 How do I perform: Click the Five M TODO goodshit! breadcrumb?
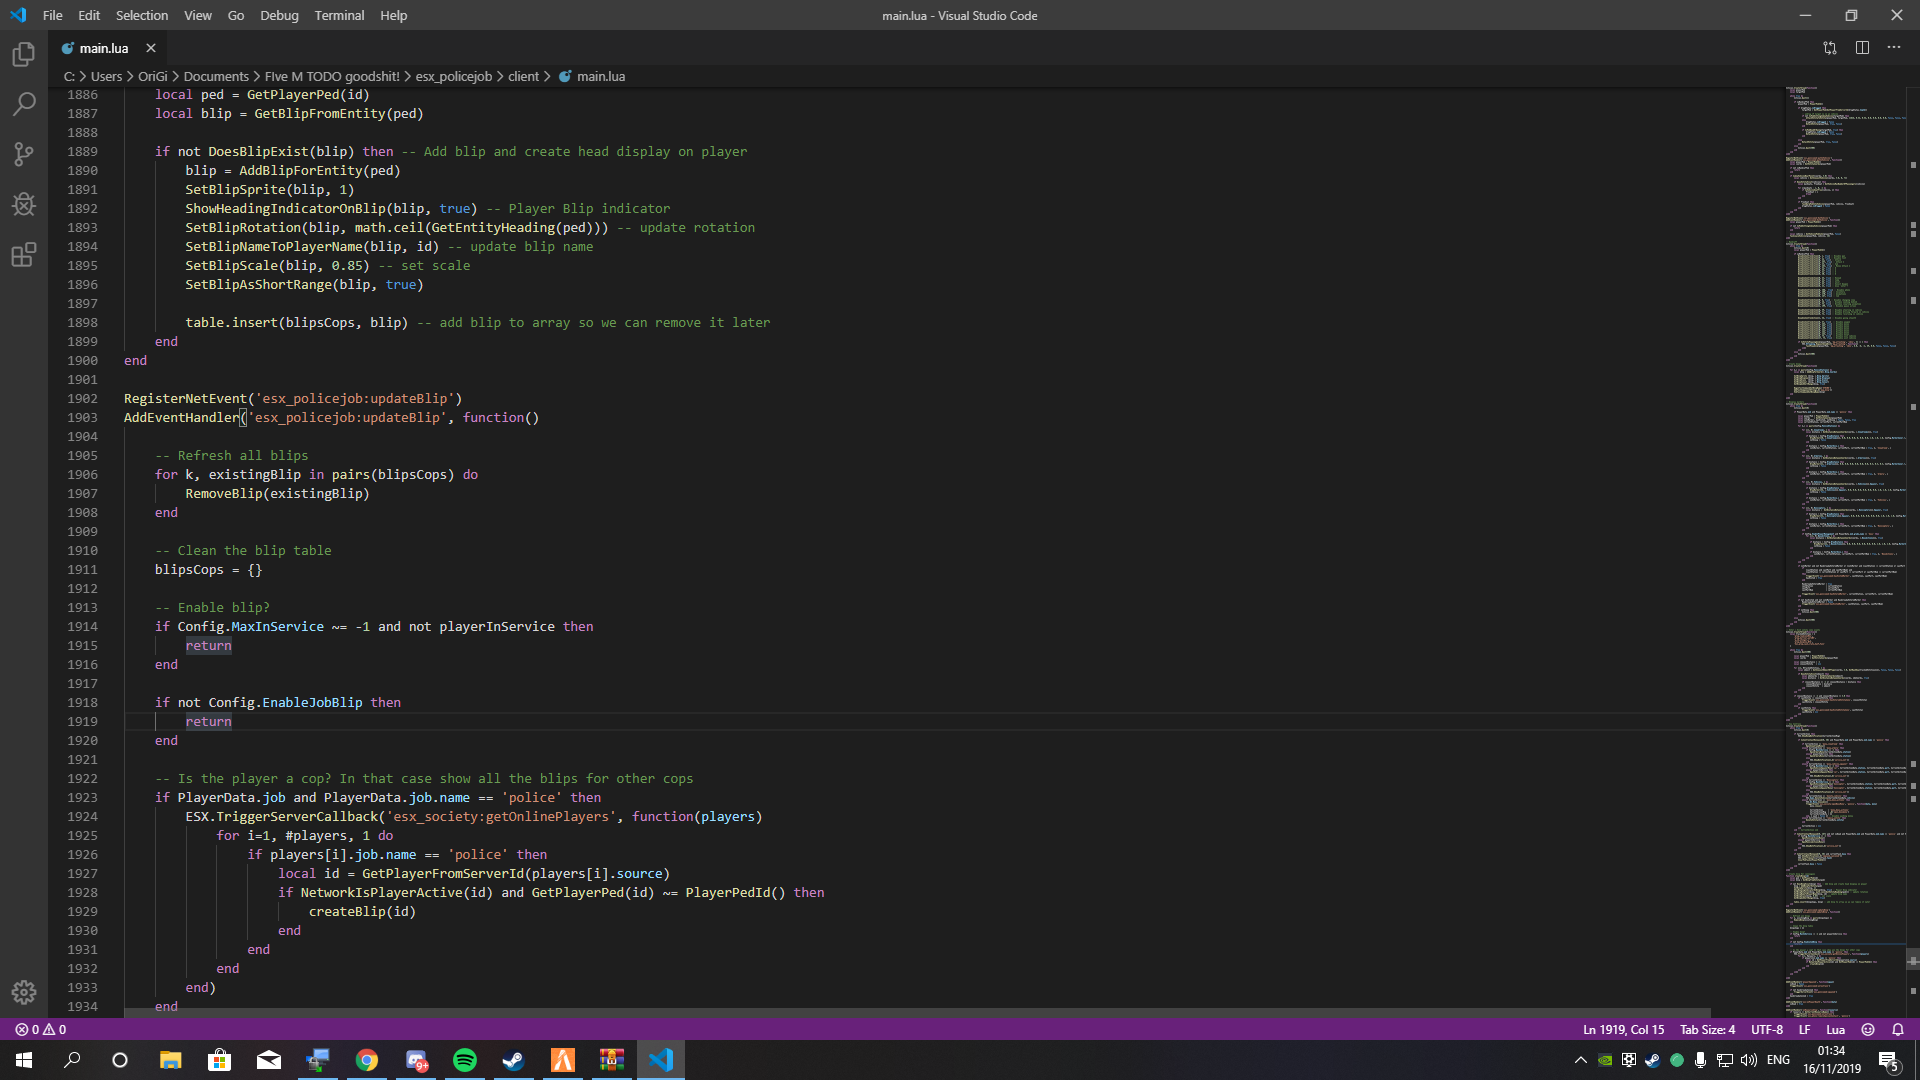click(332, 76)
